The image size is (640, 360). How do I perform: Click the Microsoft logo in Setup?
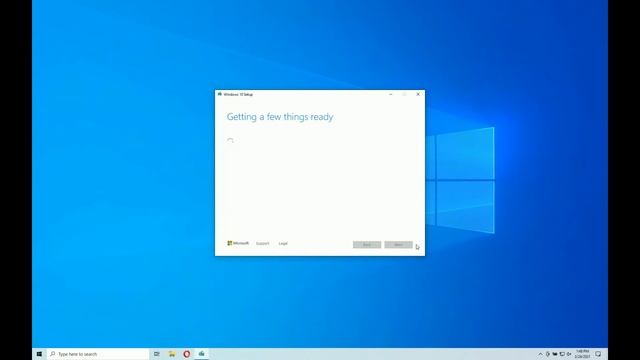coord(238,243)
